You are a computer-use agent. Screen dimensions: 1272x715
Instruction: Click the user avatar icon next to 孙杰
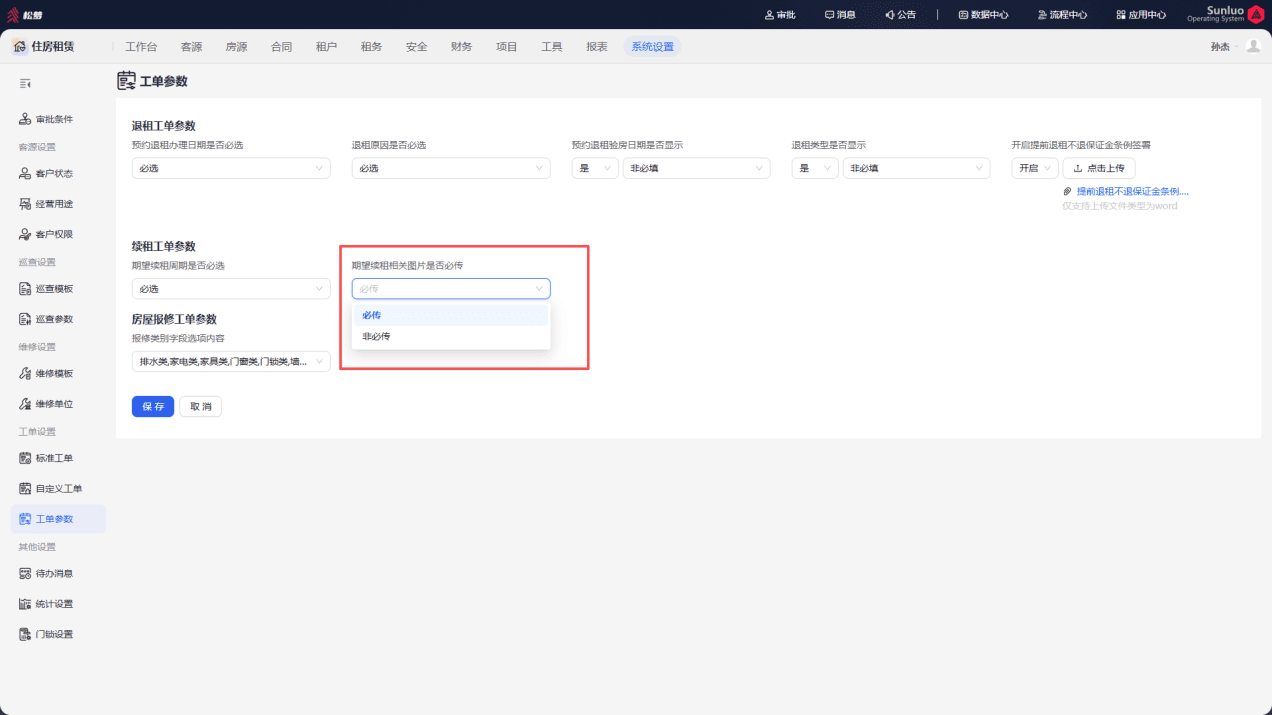(x=1253, y=46)
